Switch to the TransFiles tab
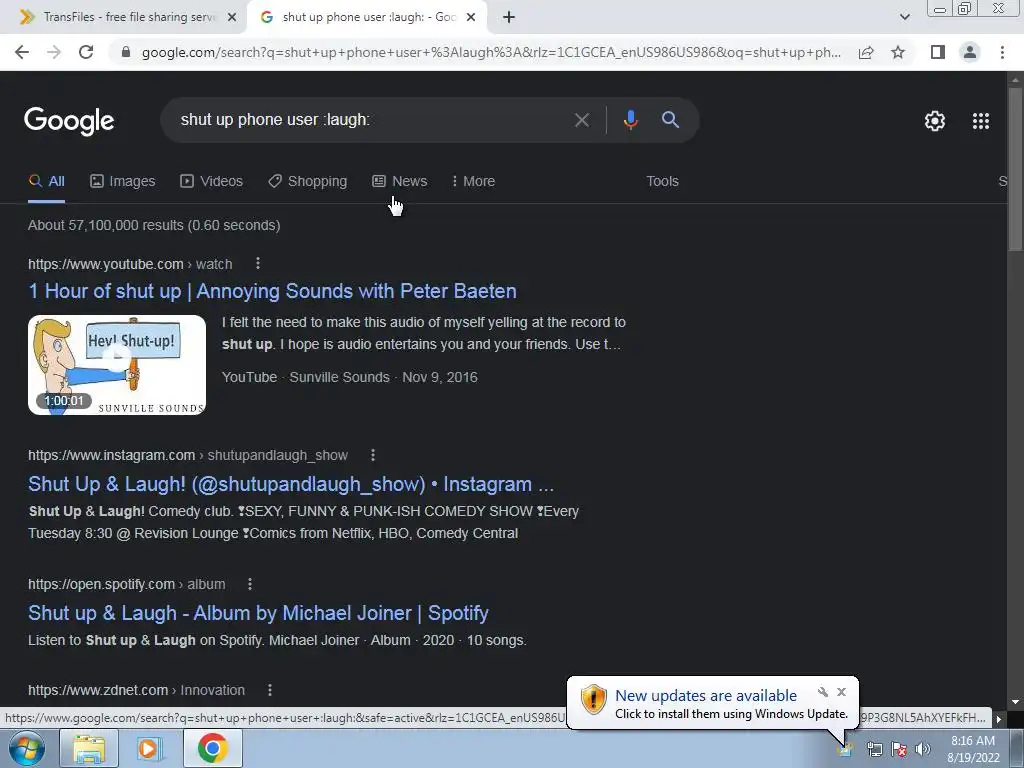 (x=124, y=18)
